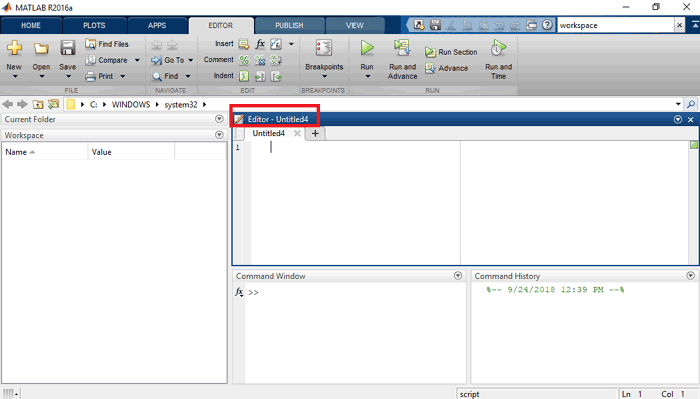
Task: Open Workspace panel actions menu
Action: click(x=219, y=135)
